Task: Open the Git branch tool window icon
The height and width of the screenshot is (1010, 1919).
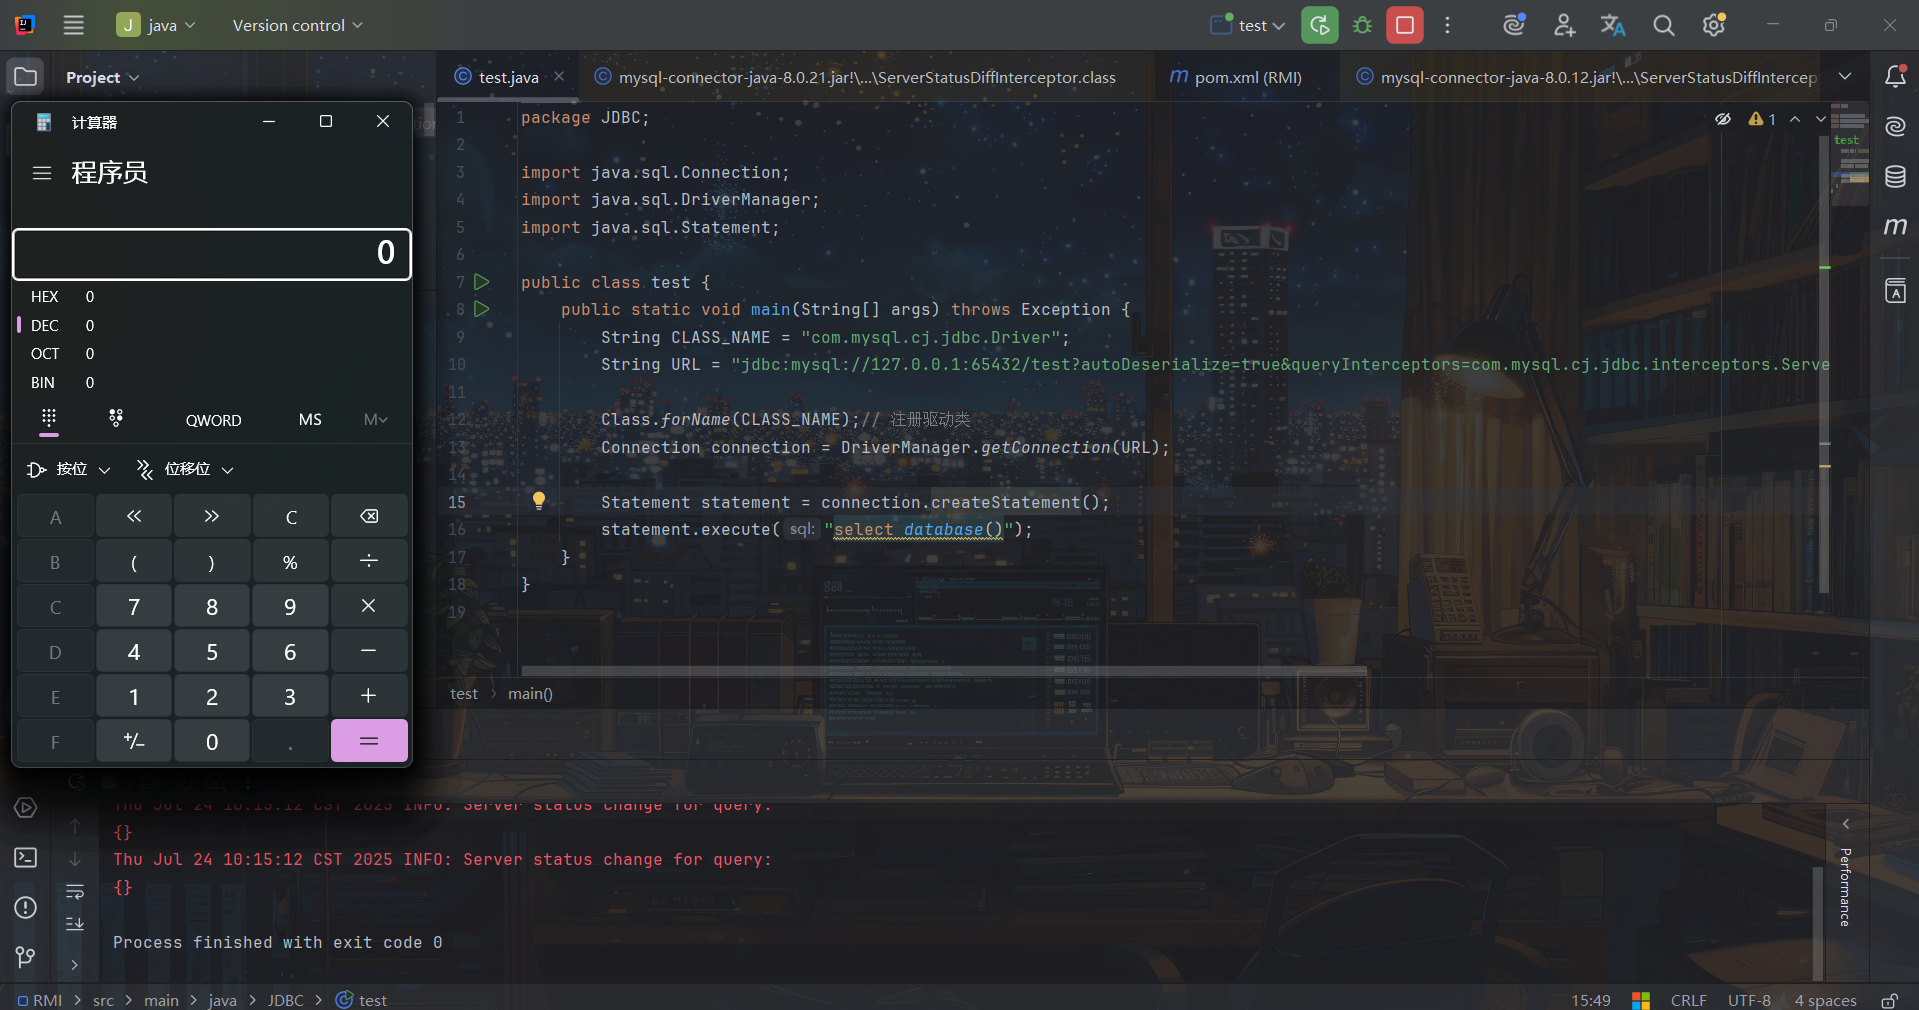Action: (26, 957)
